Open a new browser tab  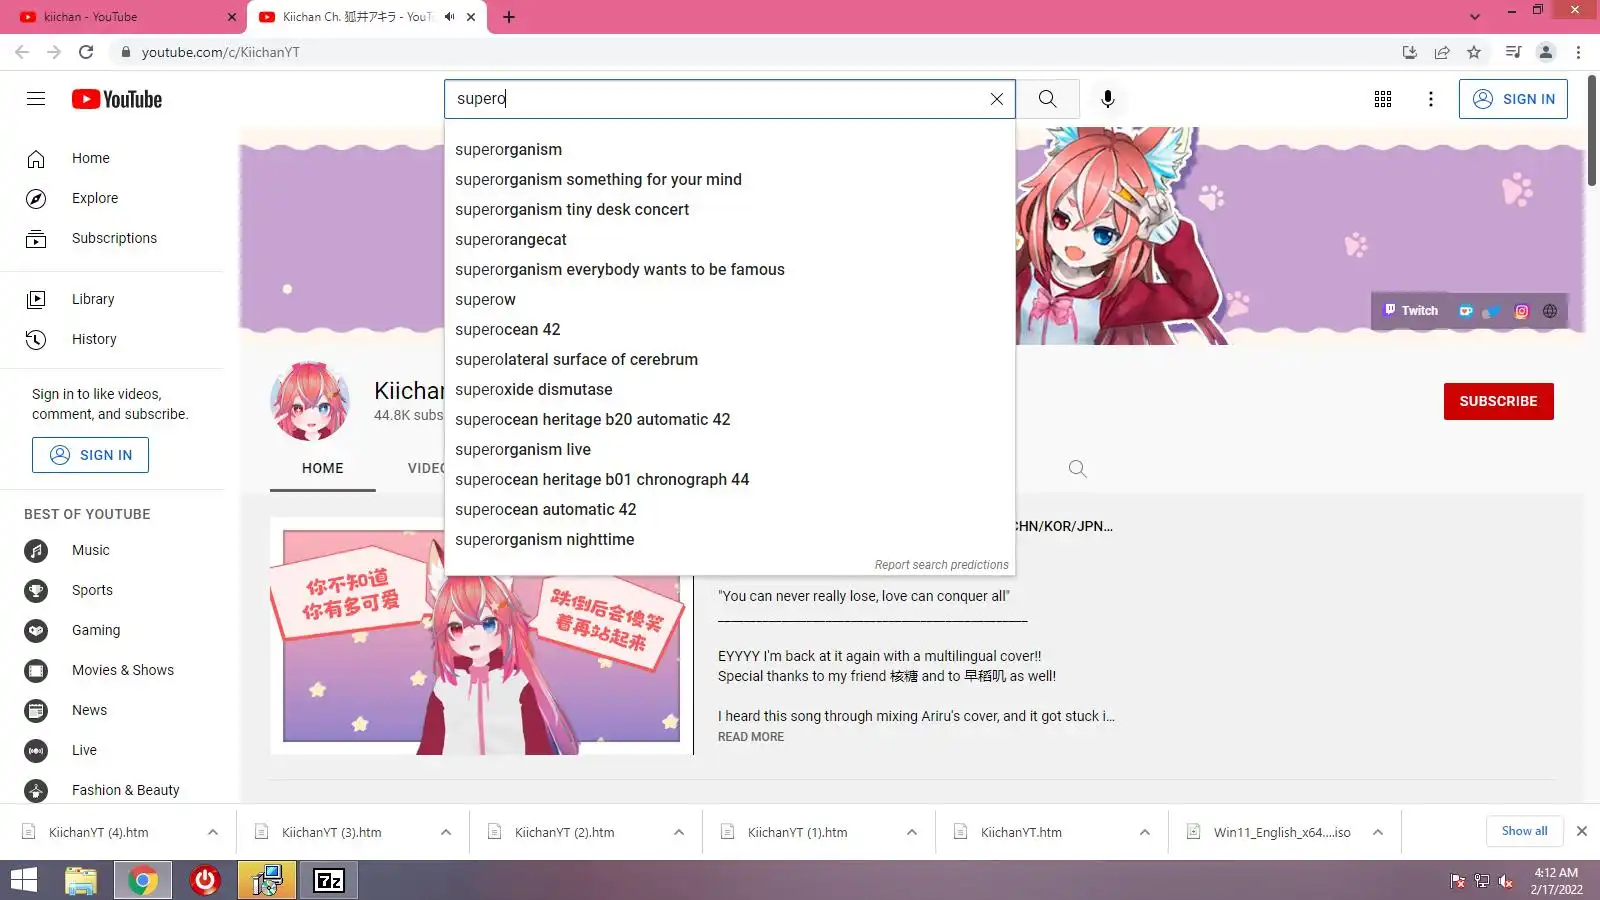(x=508, y=17)
